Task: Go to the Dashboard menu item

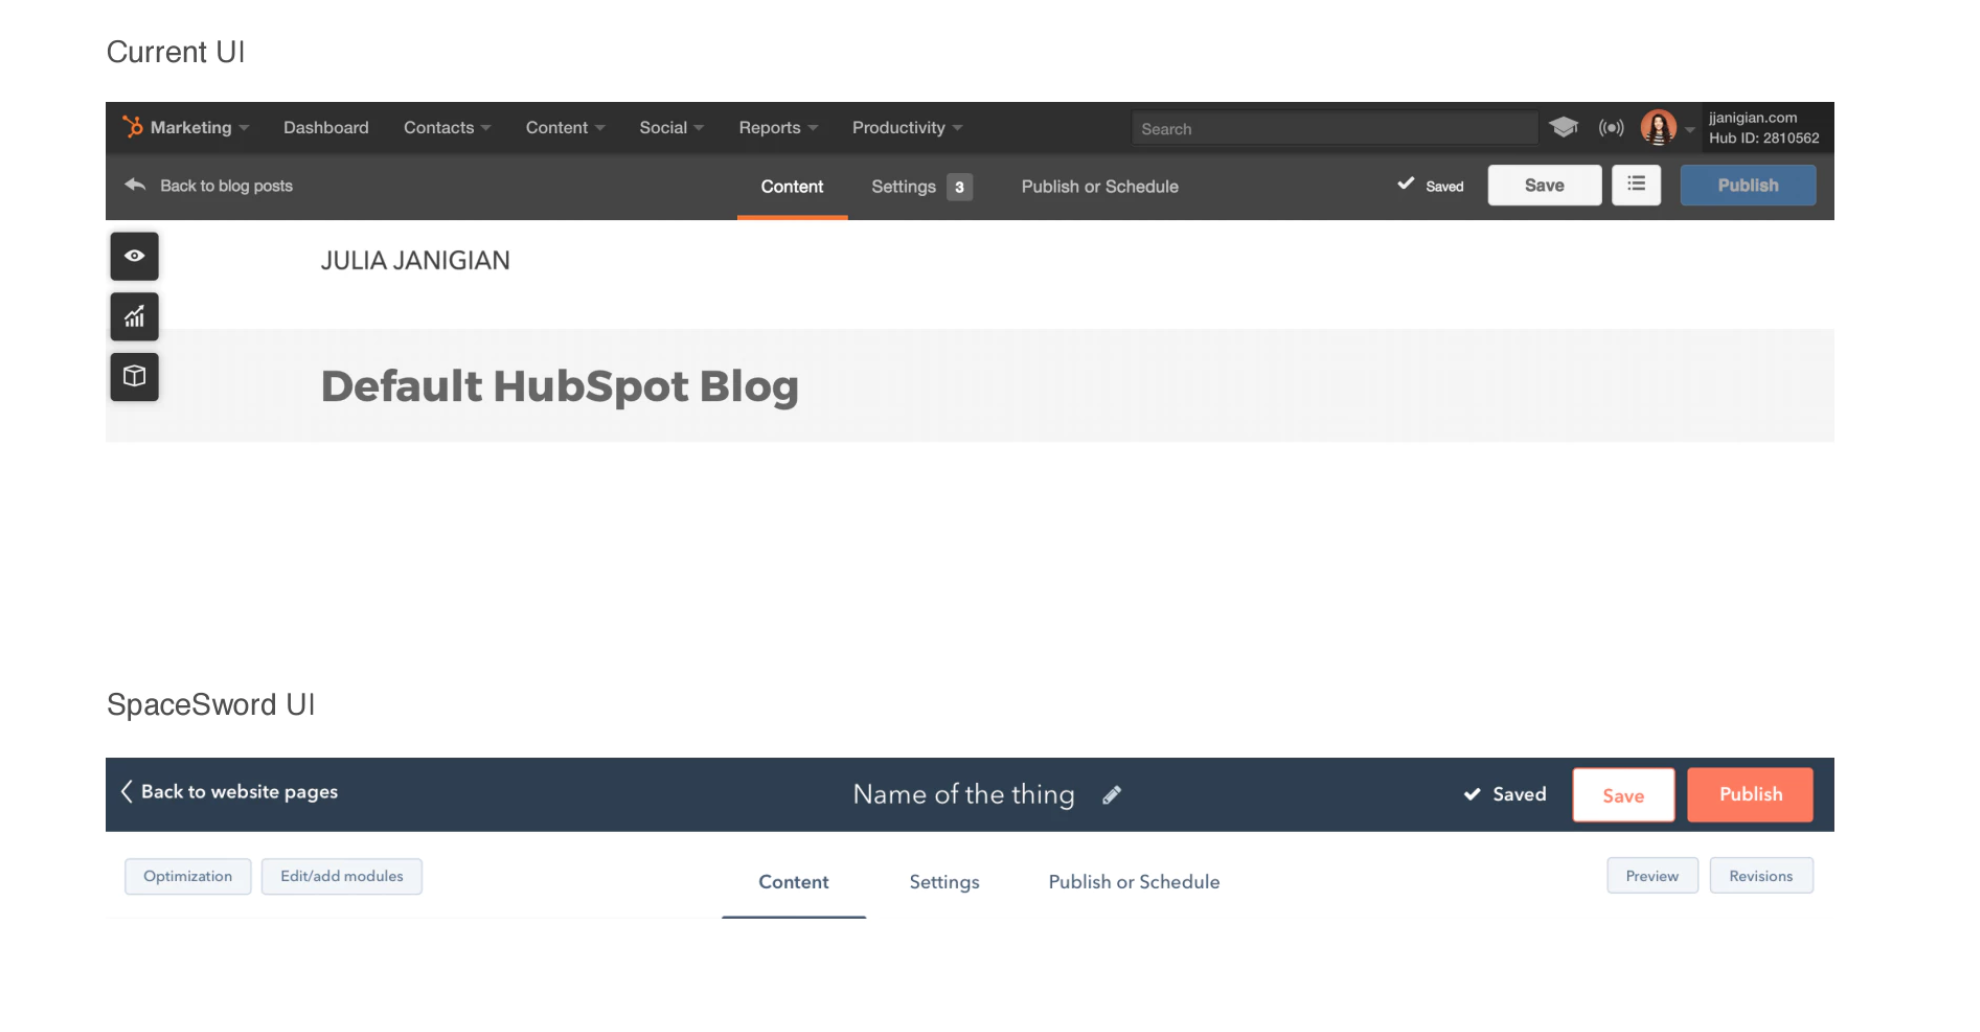Action: point(326,127)
